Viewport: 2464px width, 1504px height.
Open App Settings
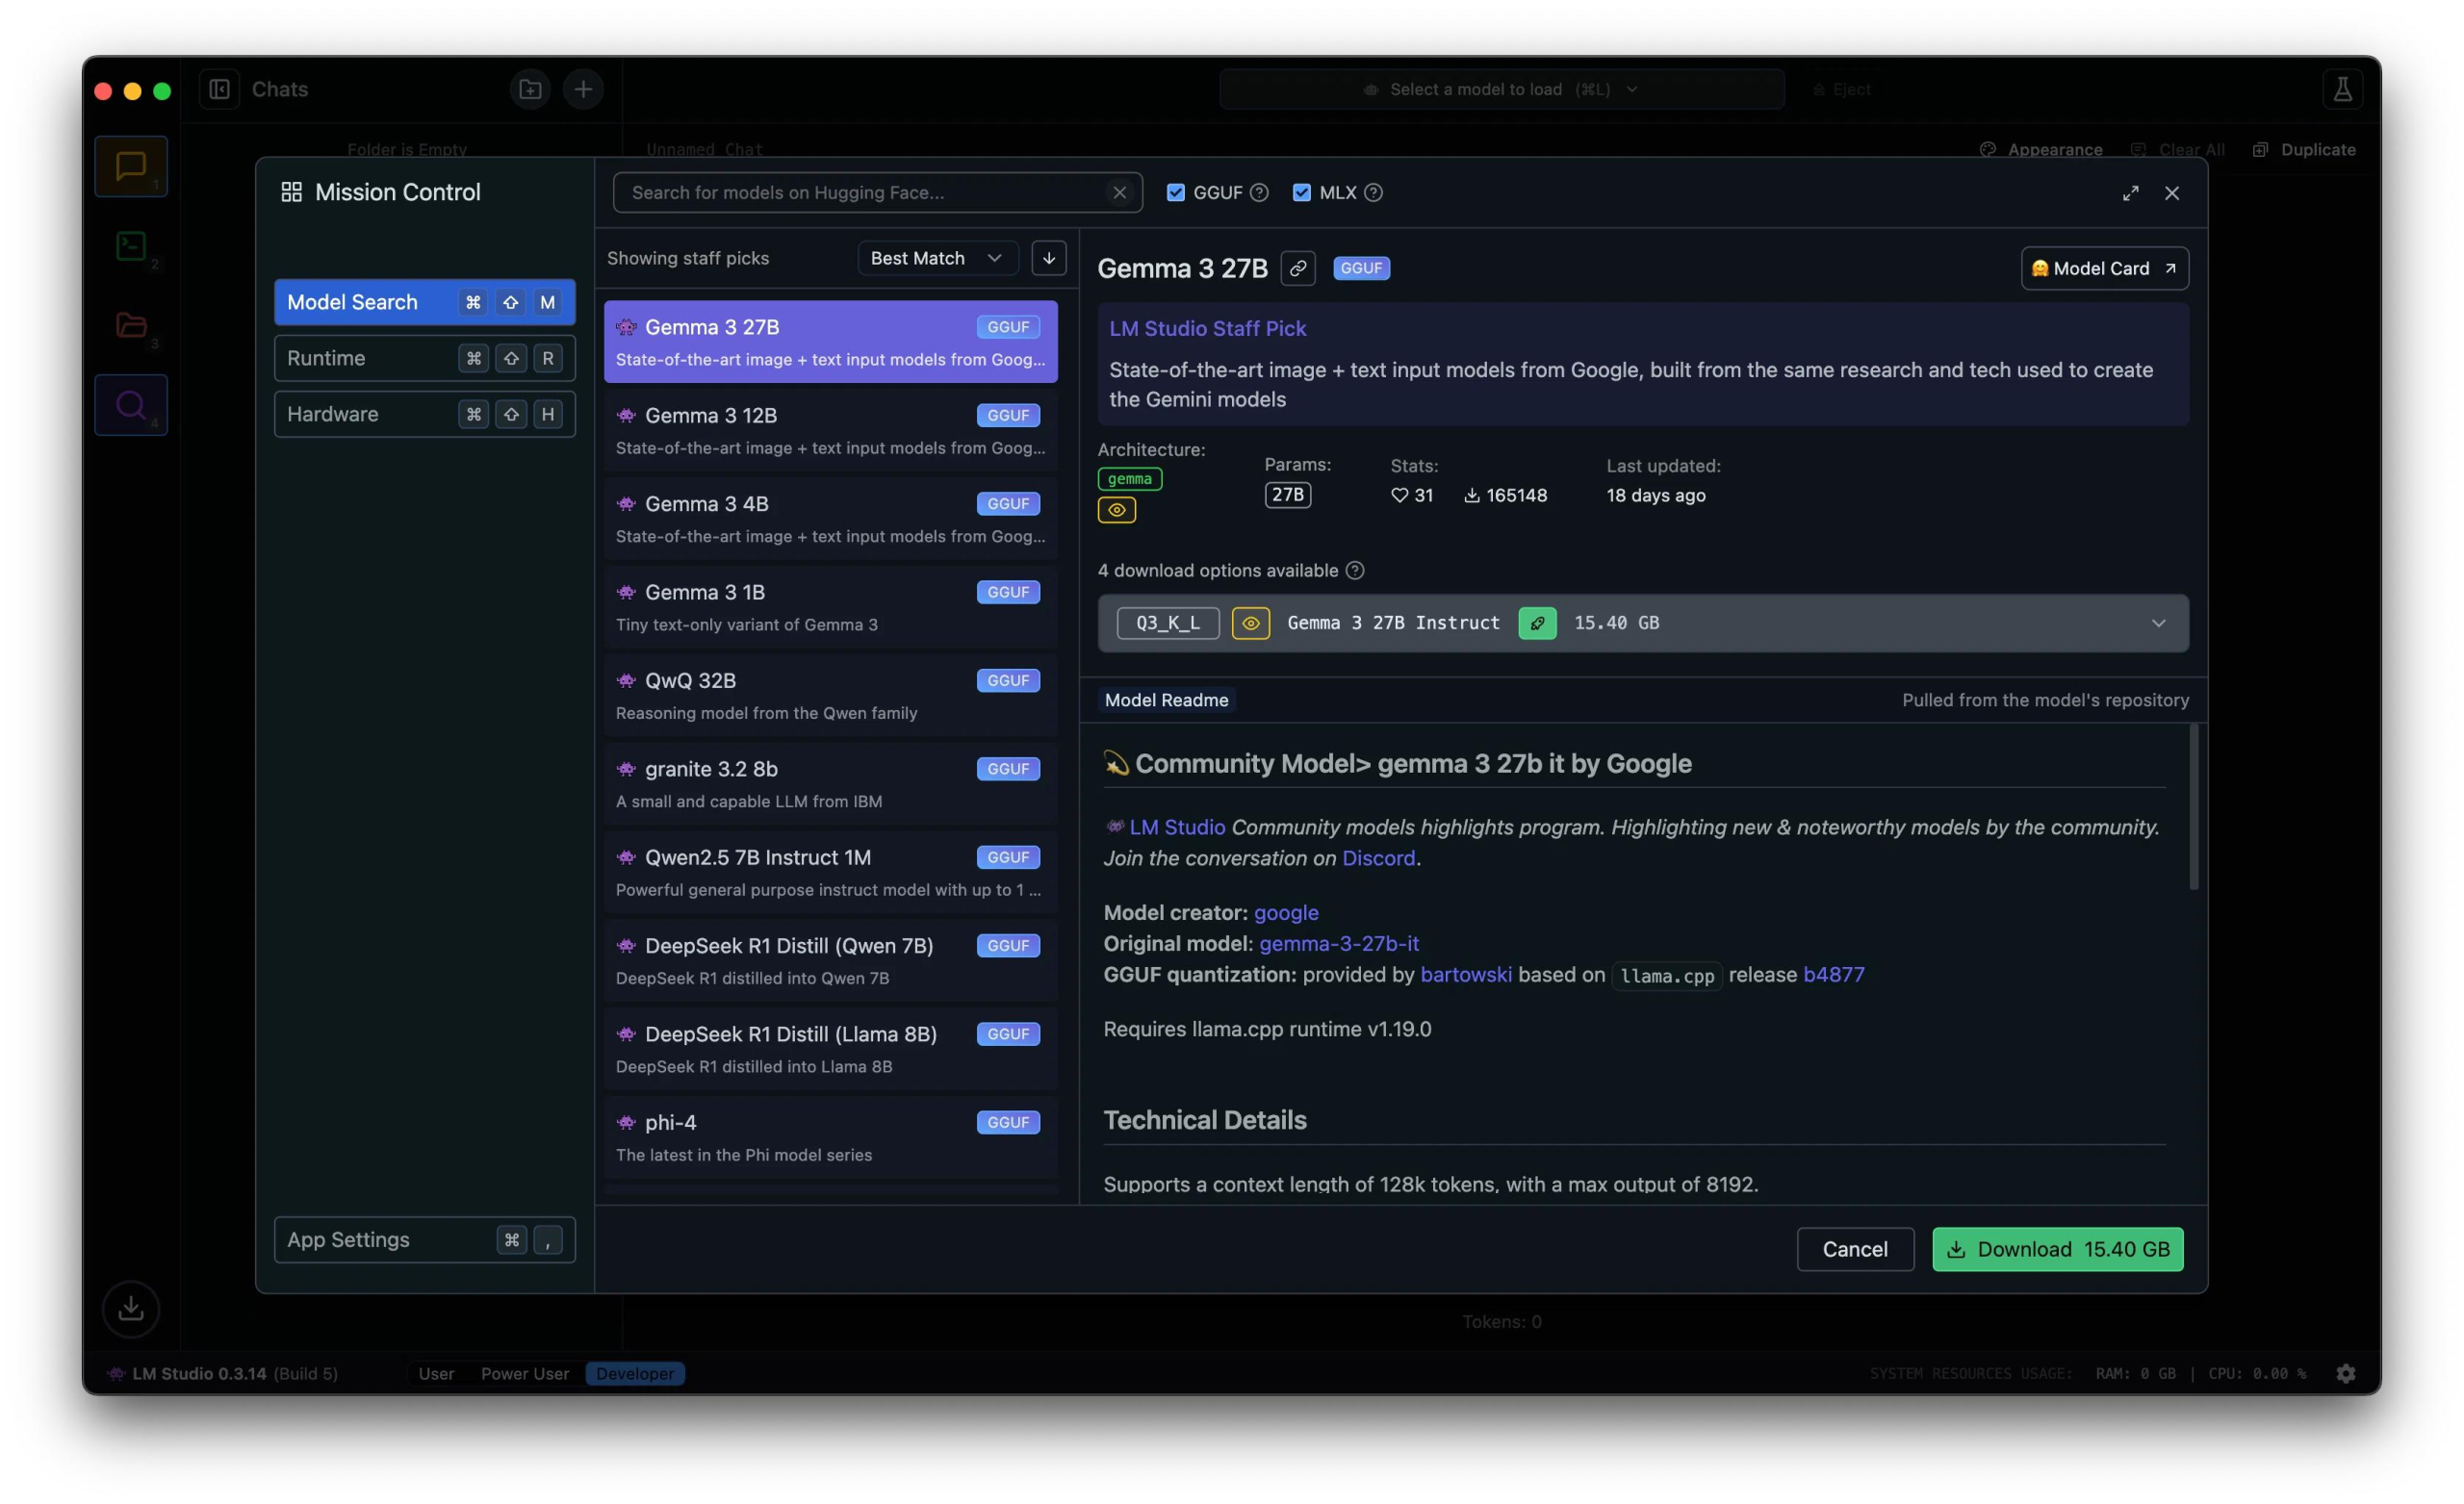coord(424,1239)
